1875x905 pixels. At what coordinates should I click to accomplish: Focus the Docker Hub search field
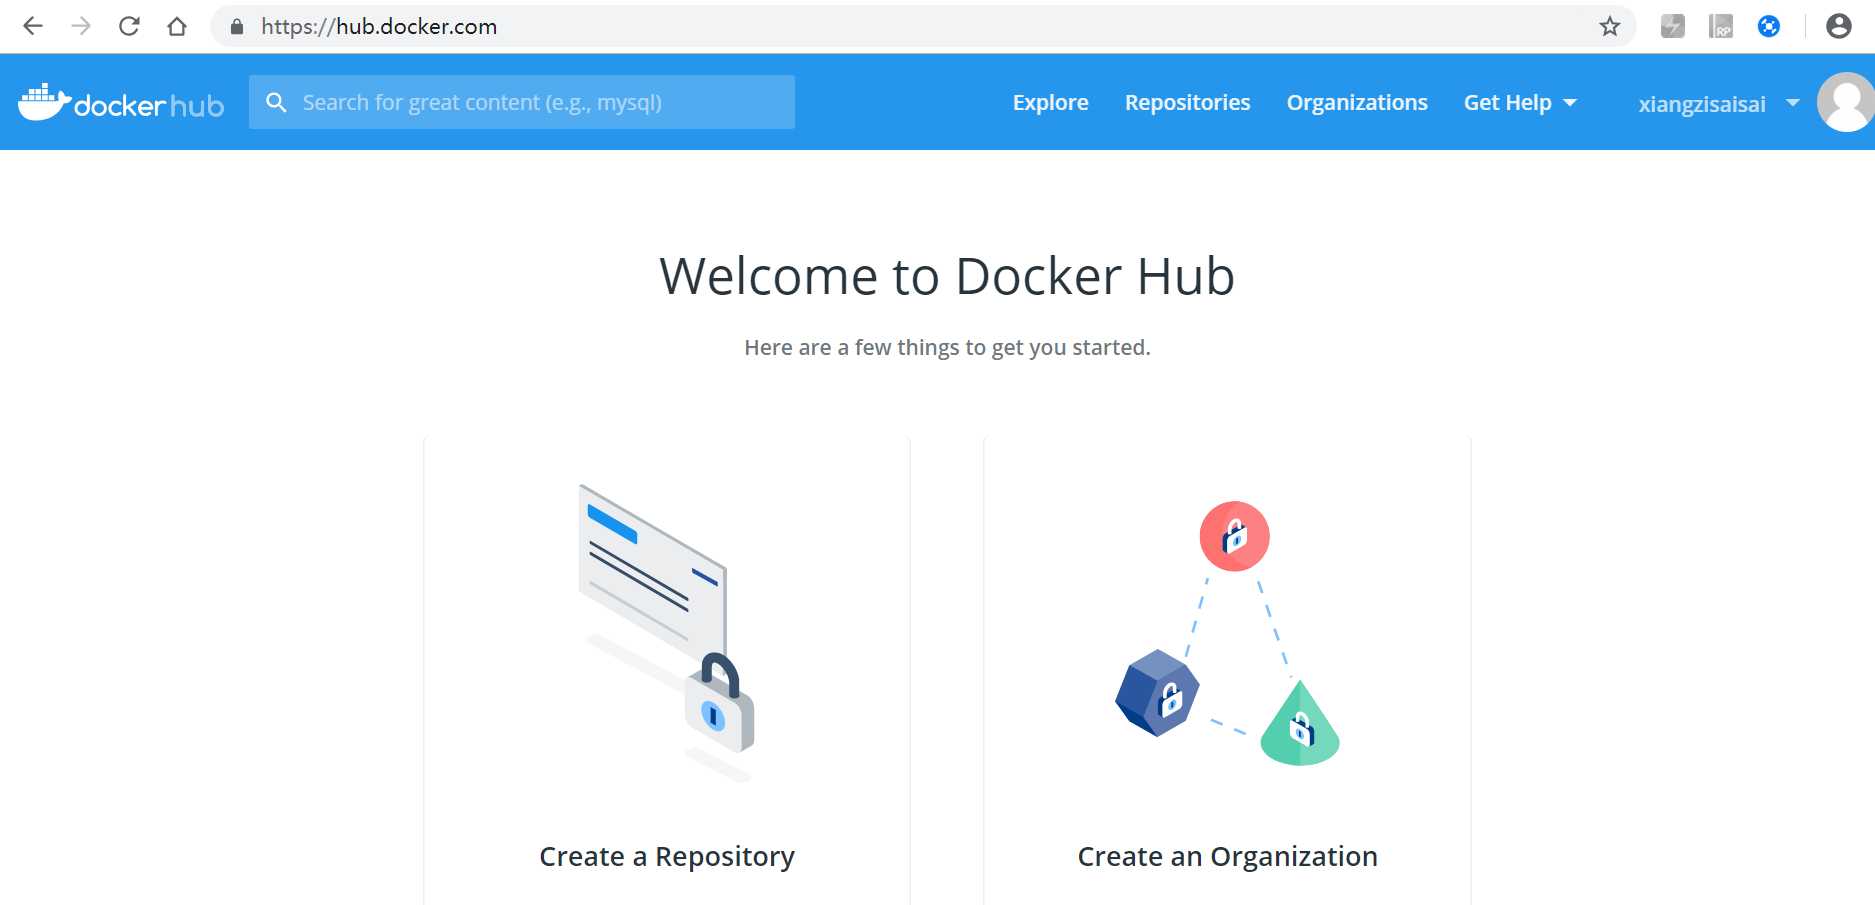(x=522, y=102)
